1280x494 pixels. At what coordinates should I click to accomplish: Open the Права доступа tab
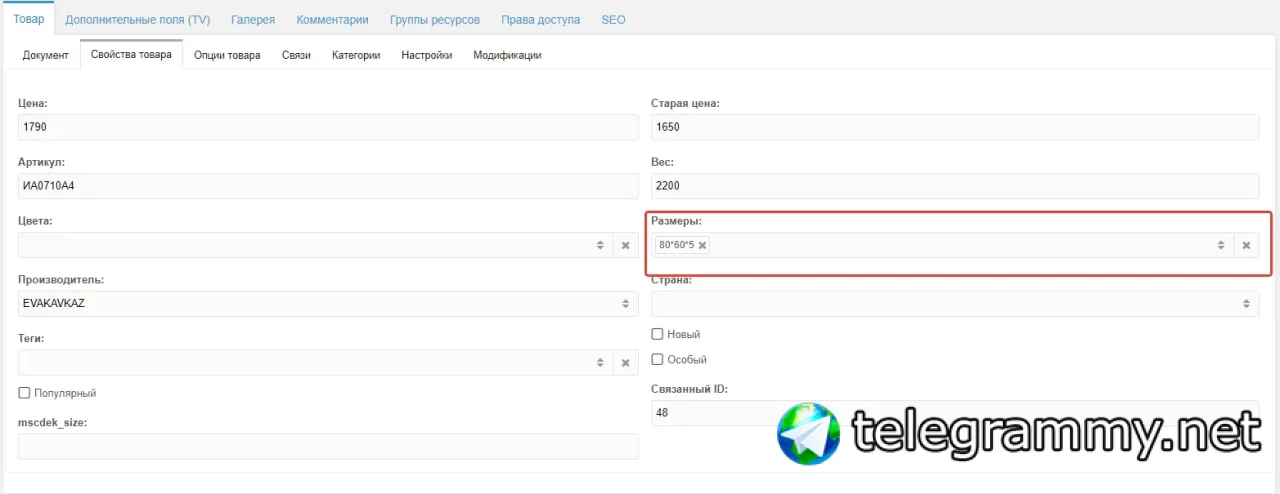(x=540, y=19)
